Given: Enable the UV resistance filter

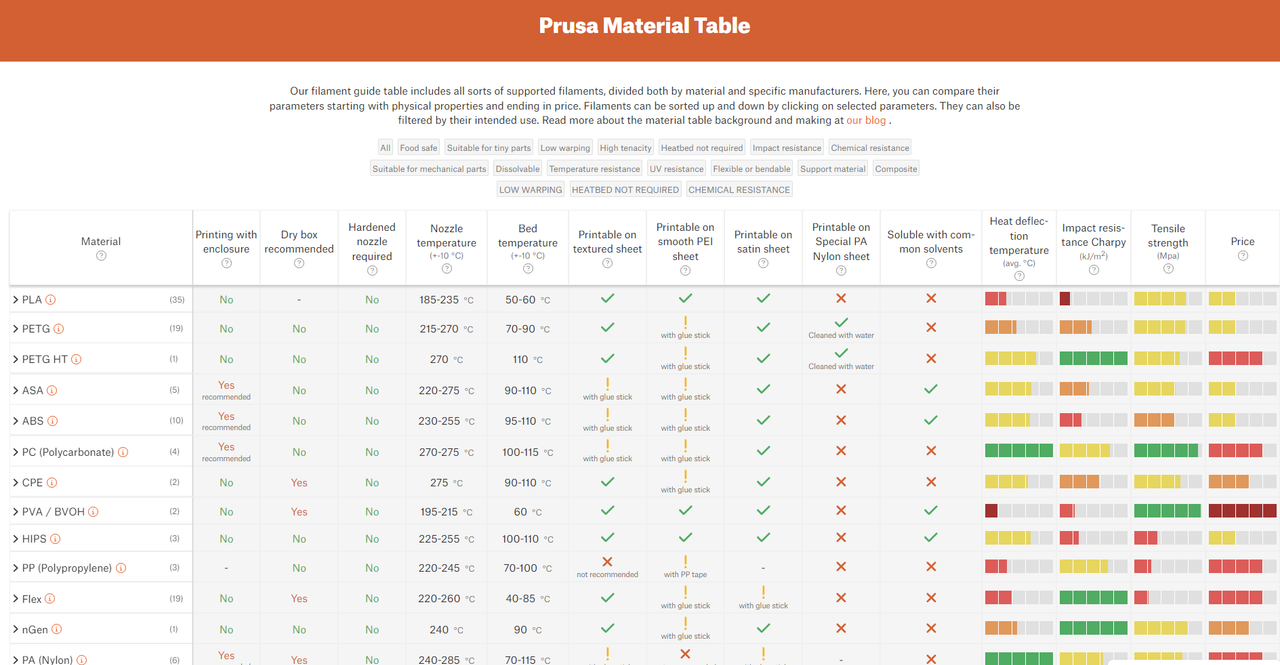Looking at the screenshot, I should [x=677, y=169].
